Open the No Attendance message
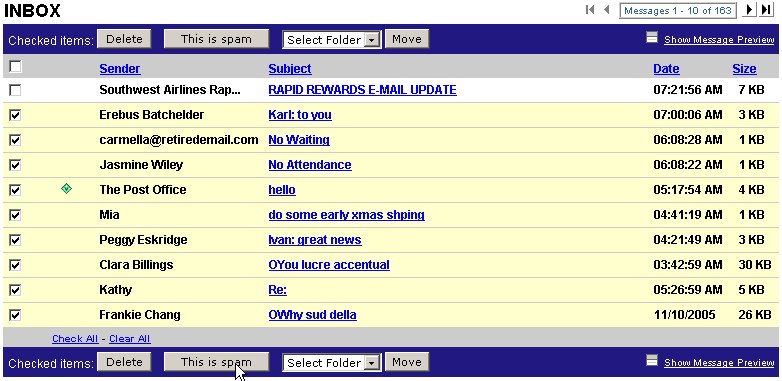 [x=310, y=165]
